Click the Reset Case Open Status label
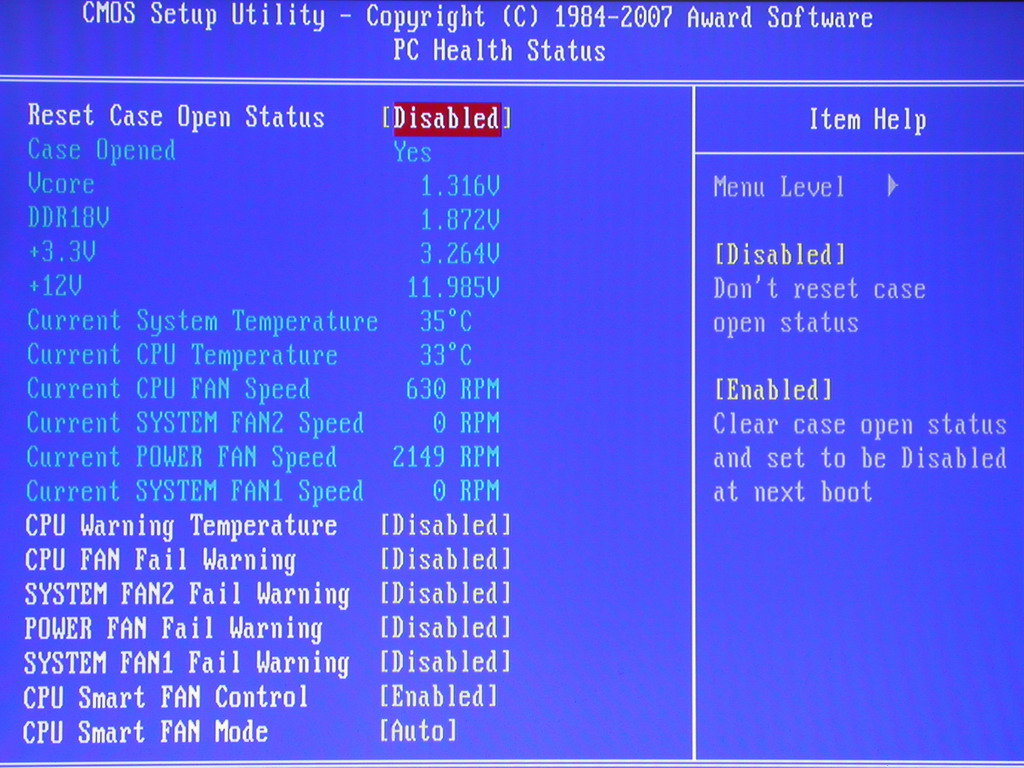Viewport: 1024px width, 768px height. 176,117
